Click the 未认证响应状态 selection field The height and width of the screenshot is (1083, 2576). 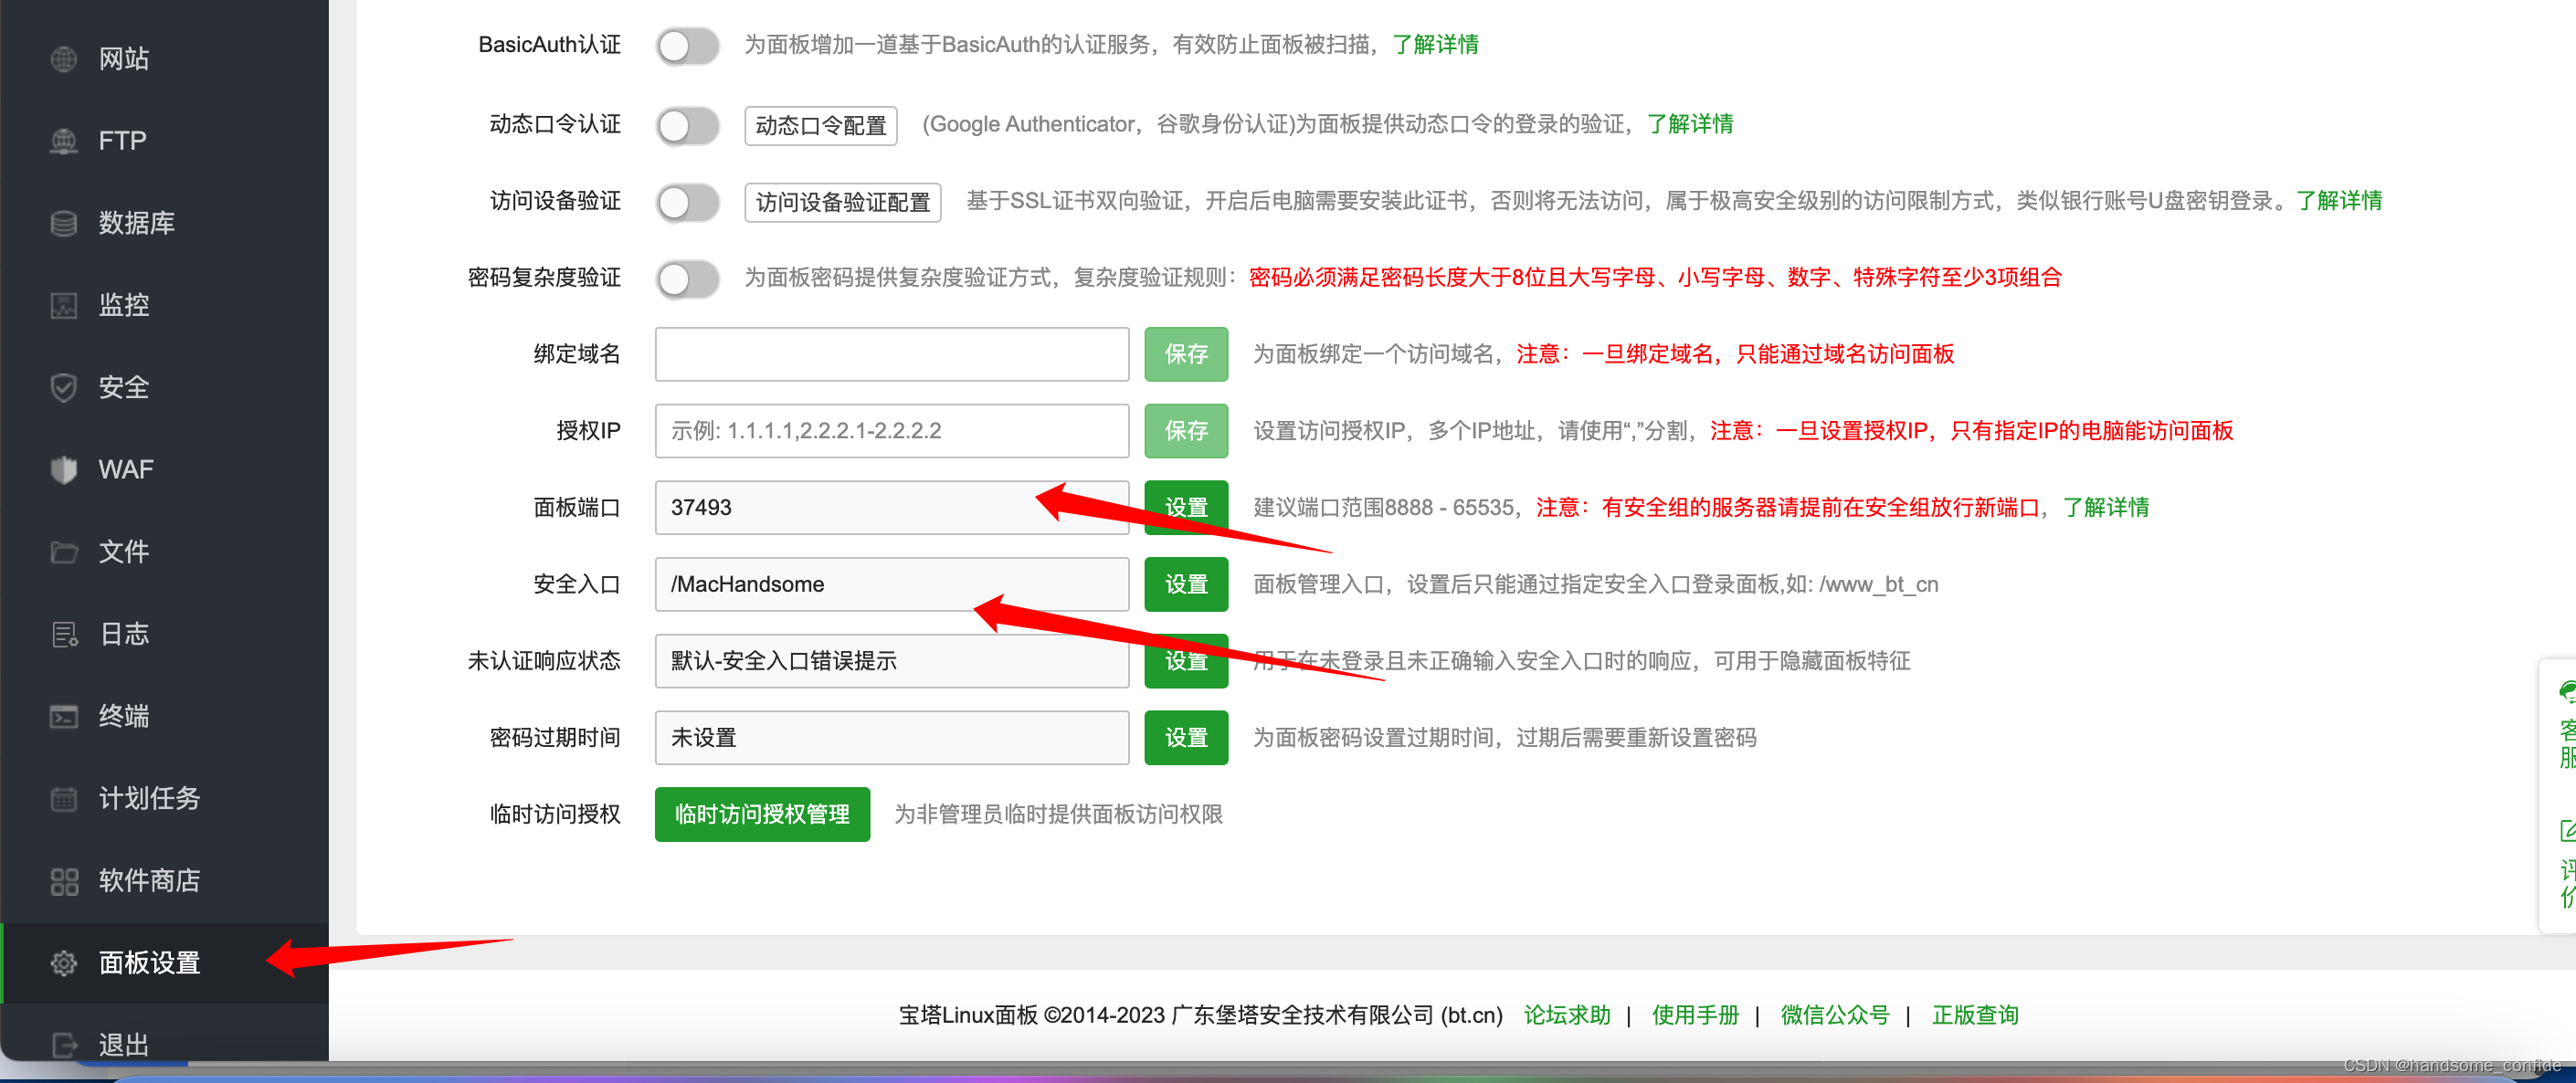tap(891, 661)
